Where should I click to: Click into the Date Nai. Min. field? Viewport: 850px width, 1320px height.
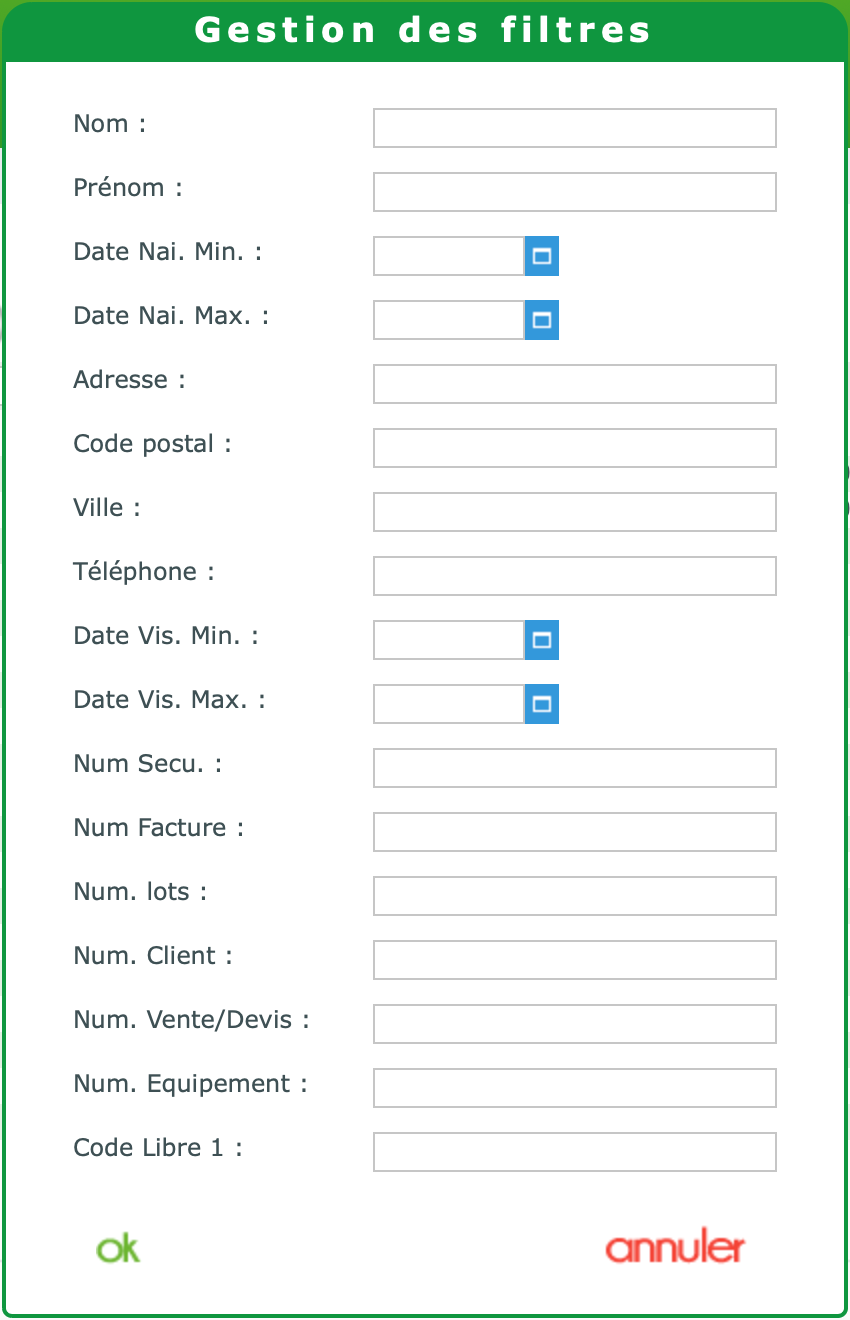pyautogui.click(x=449, y=256)
